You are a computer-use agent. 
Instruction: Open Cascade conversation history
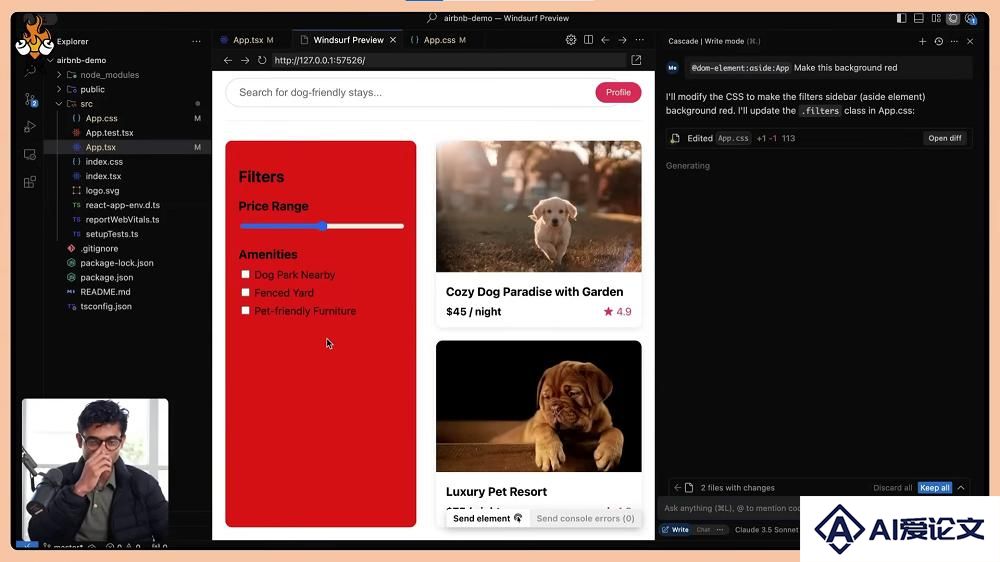pyautogui.click(x=939, y=41)
